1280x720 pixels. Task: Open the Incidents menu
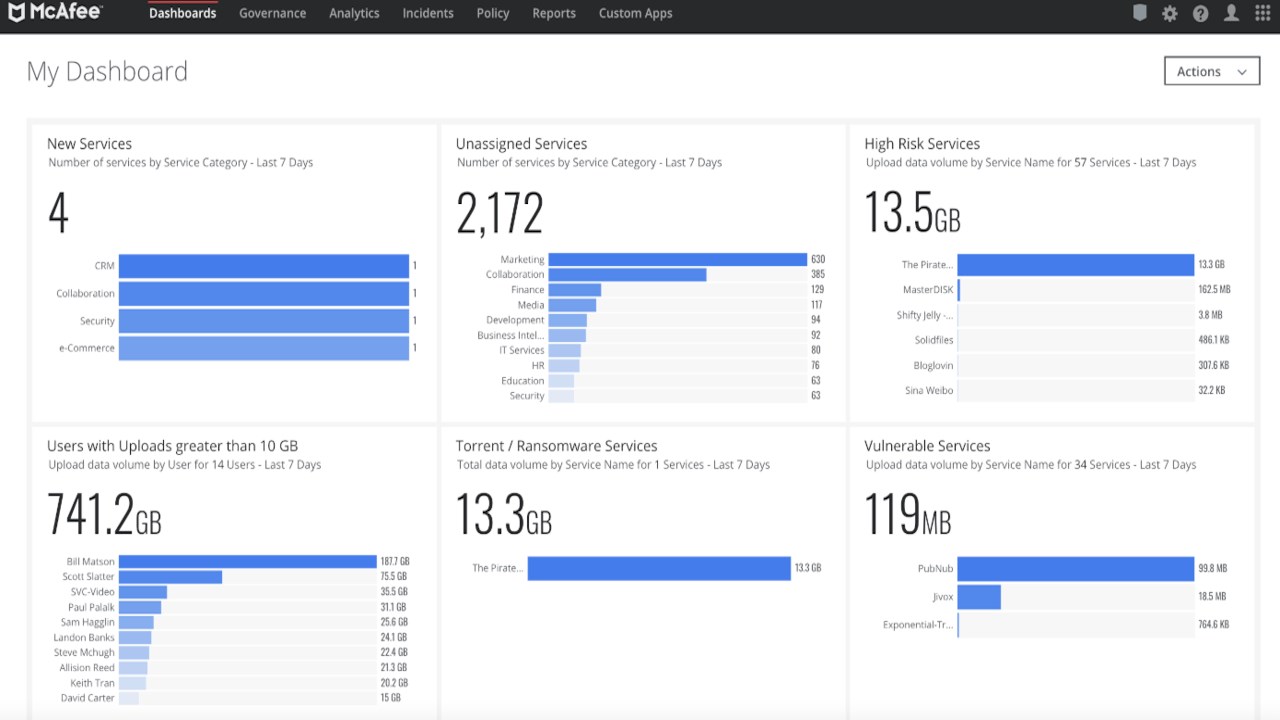point(428,13)
